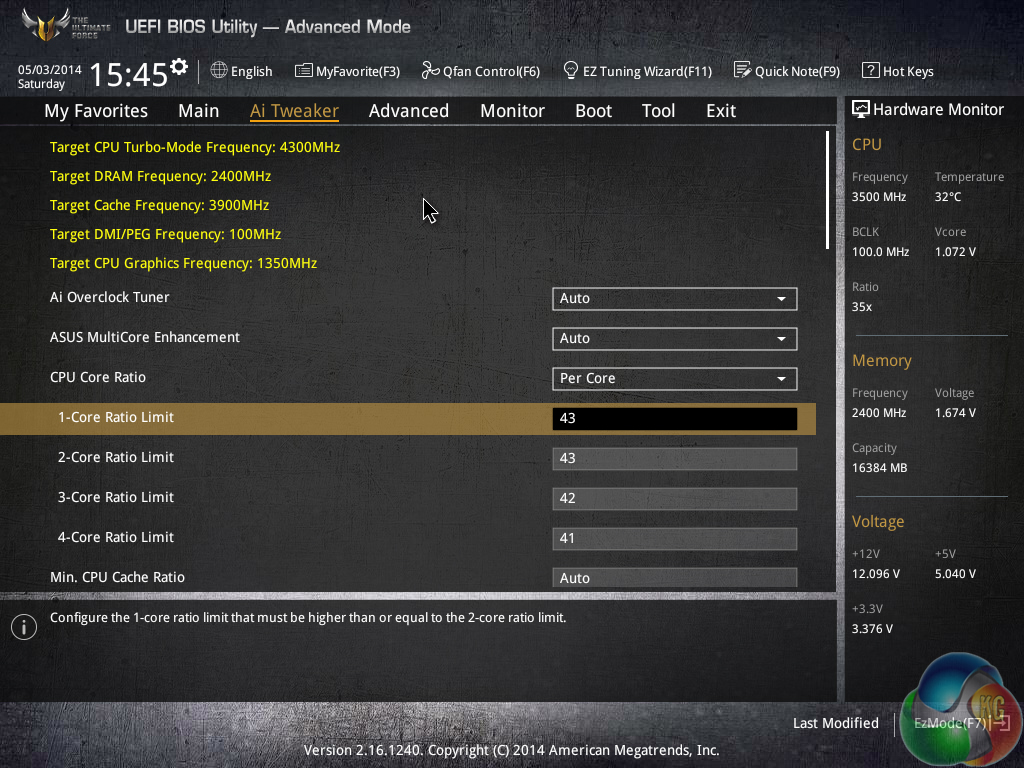Click the CPU Core Ratio label
This screenshot has height=768, width=1024.
click(x=98, y=377)
